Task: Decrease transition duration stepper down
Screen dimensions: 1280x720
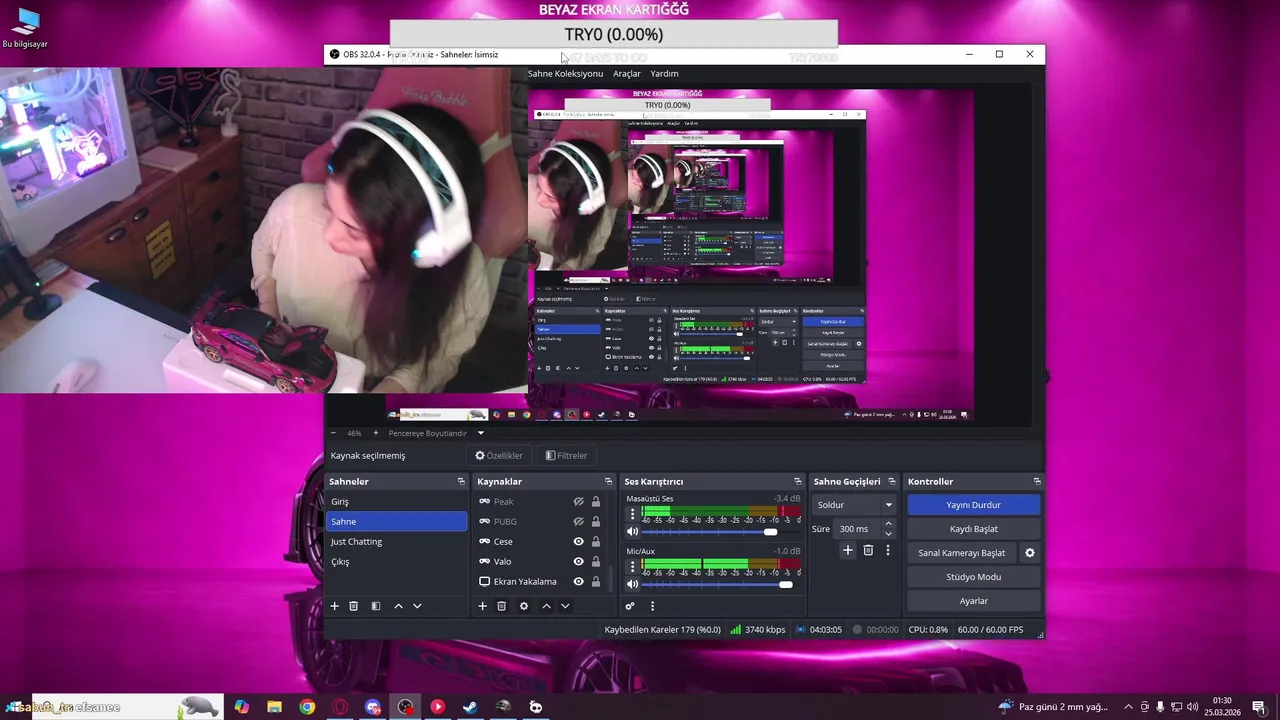Action: [888, 534]
